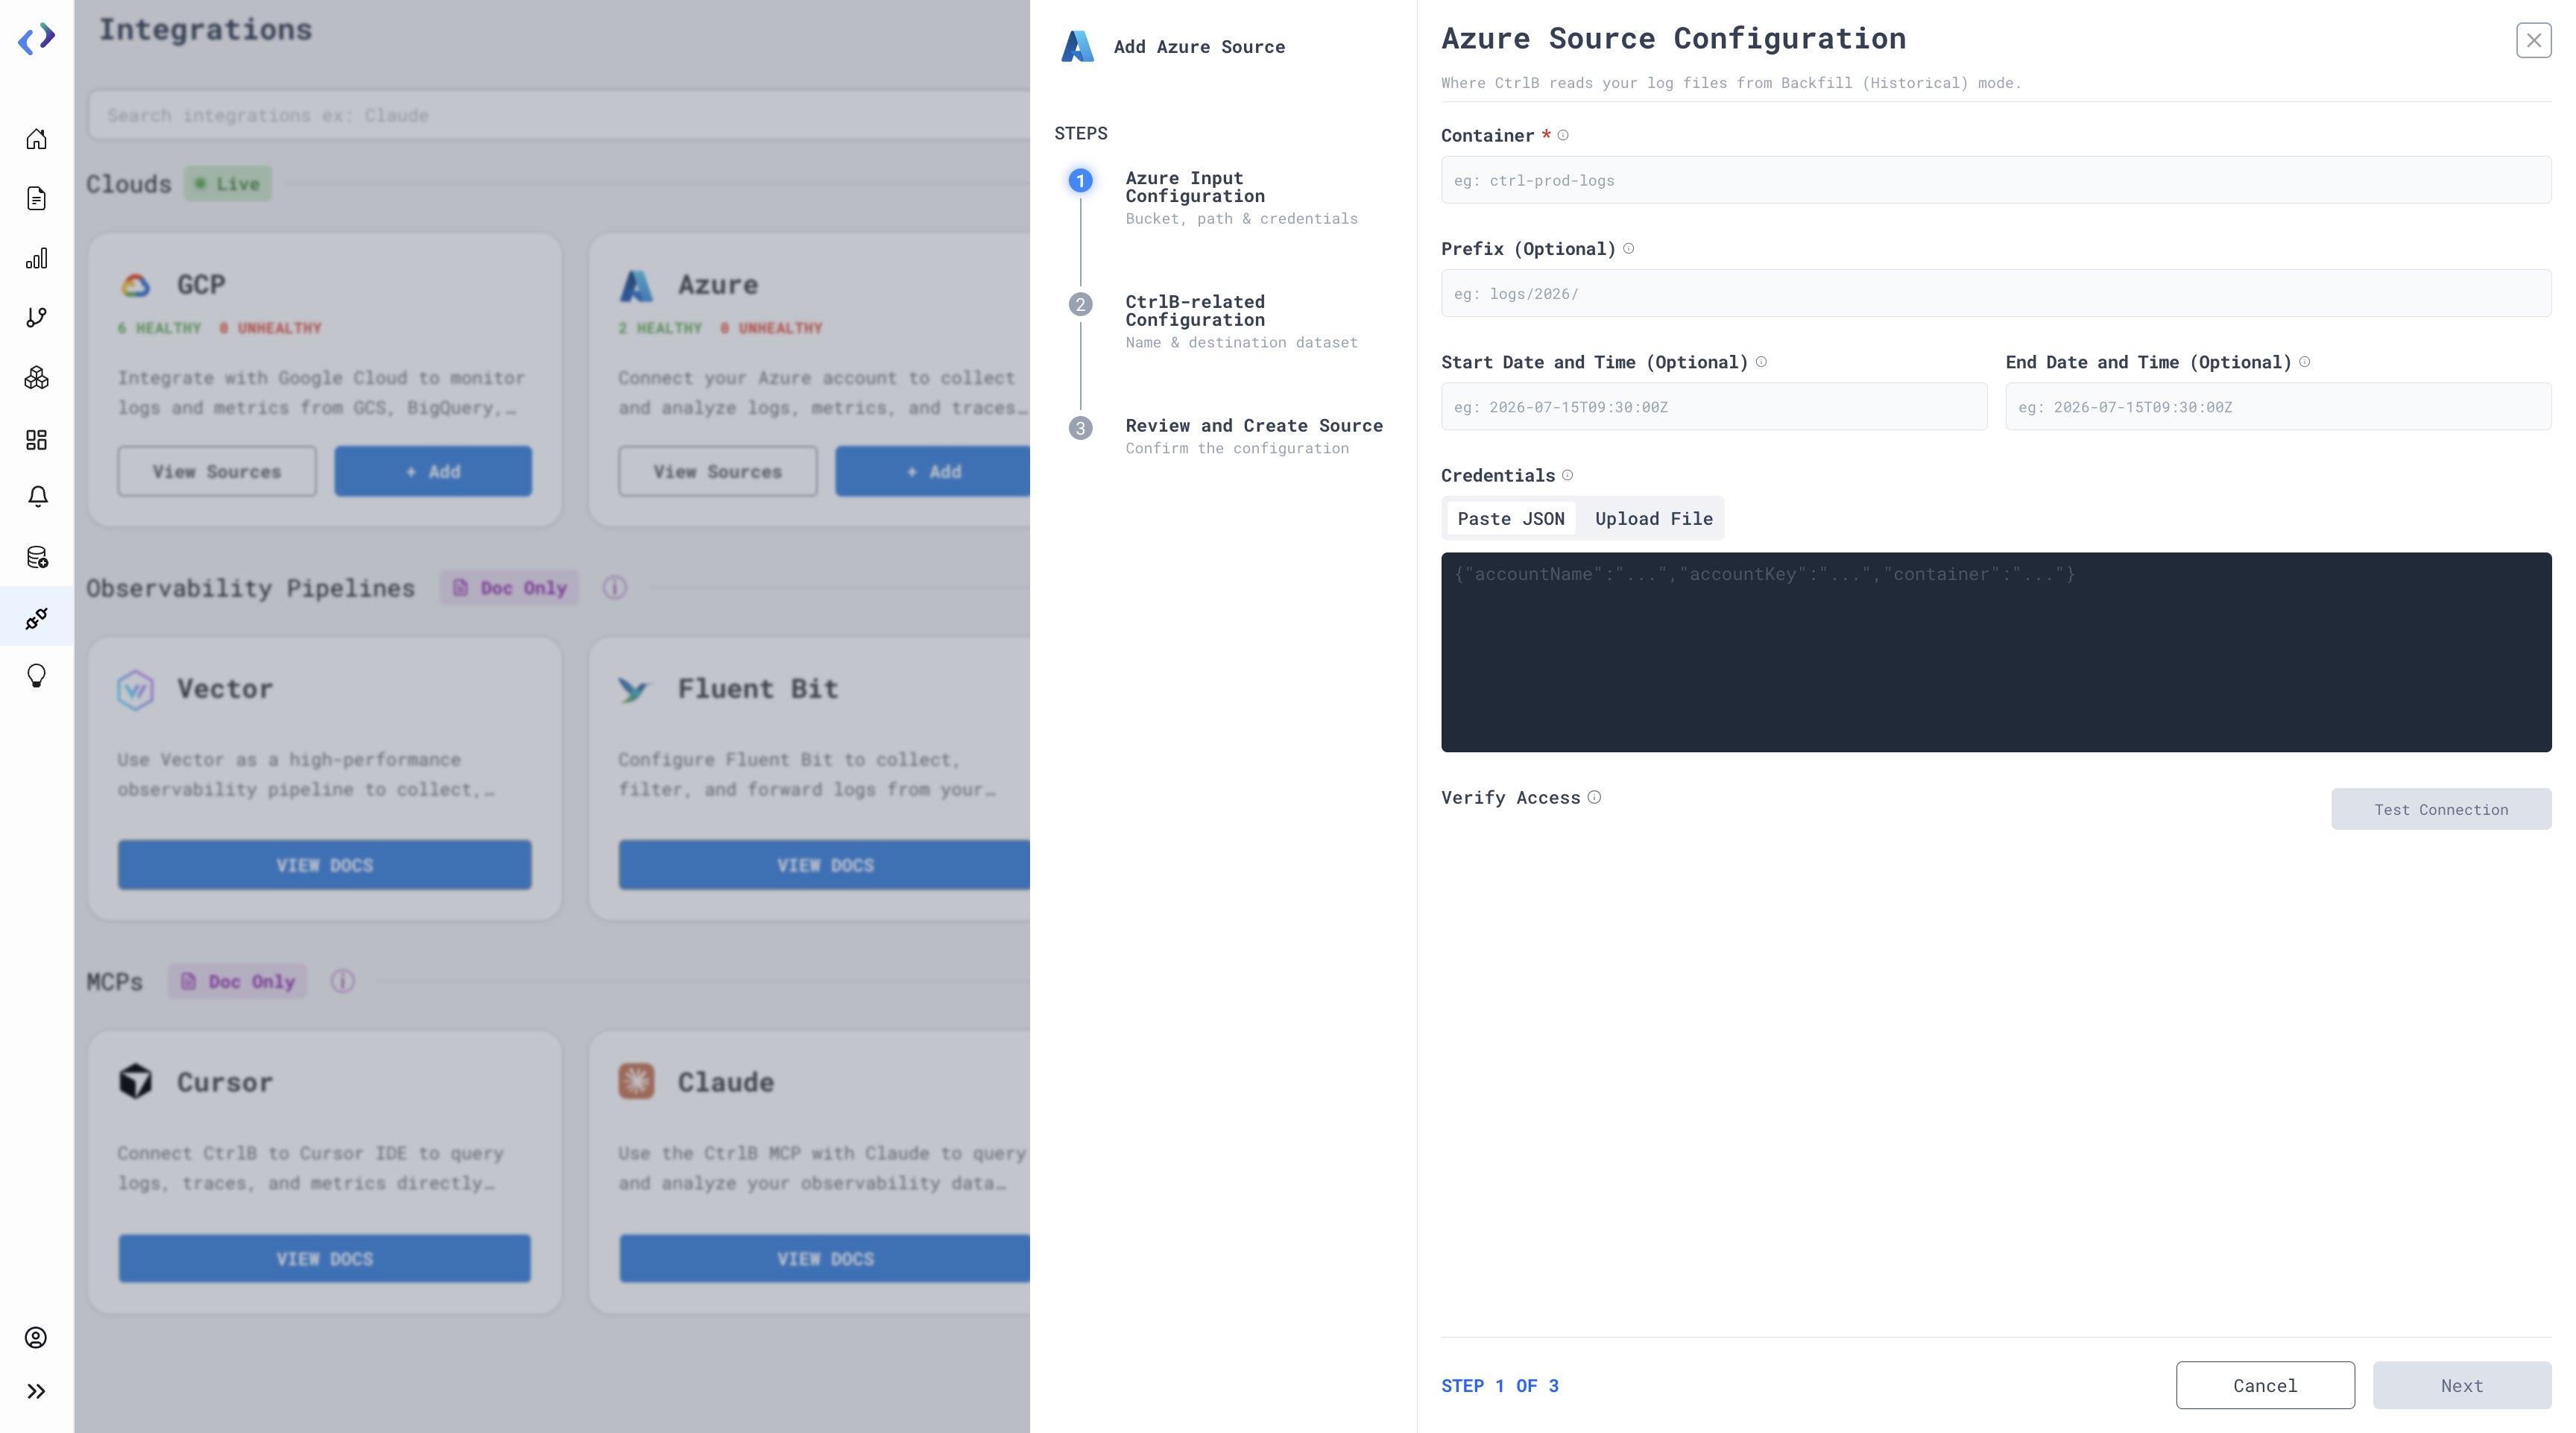Expand the sidebar with double chevron icon
The height and width of the screenshot is (1433, 2576).
click(x=36, y=1391)
